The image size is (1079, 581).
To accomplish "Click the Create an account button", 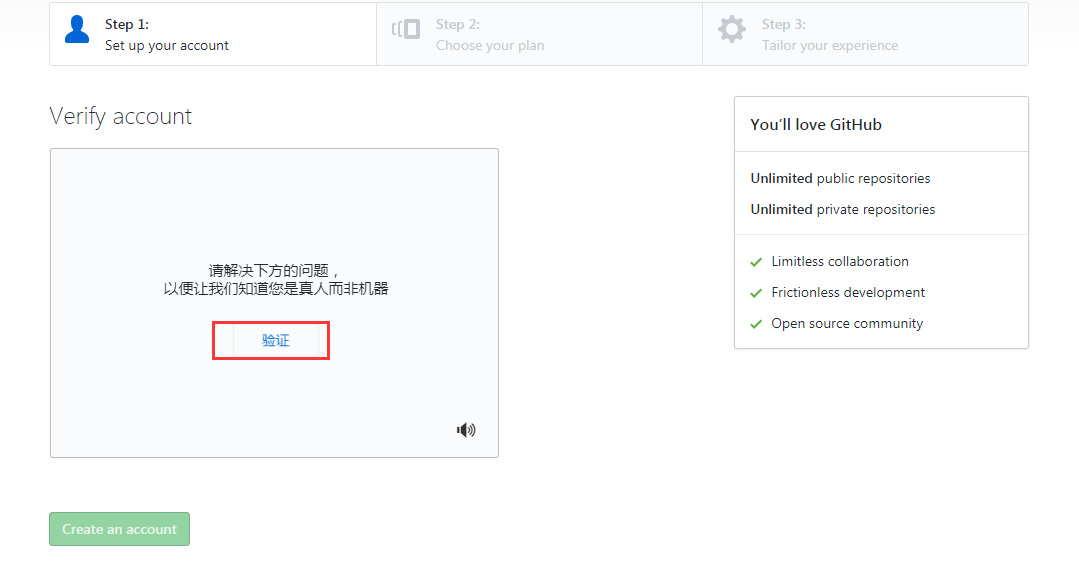I will pyautogui.click(x=119, y=529).
